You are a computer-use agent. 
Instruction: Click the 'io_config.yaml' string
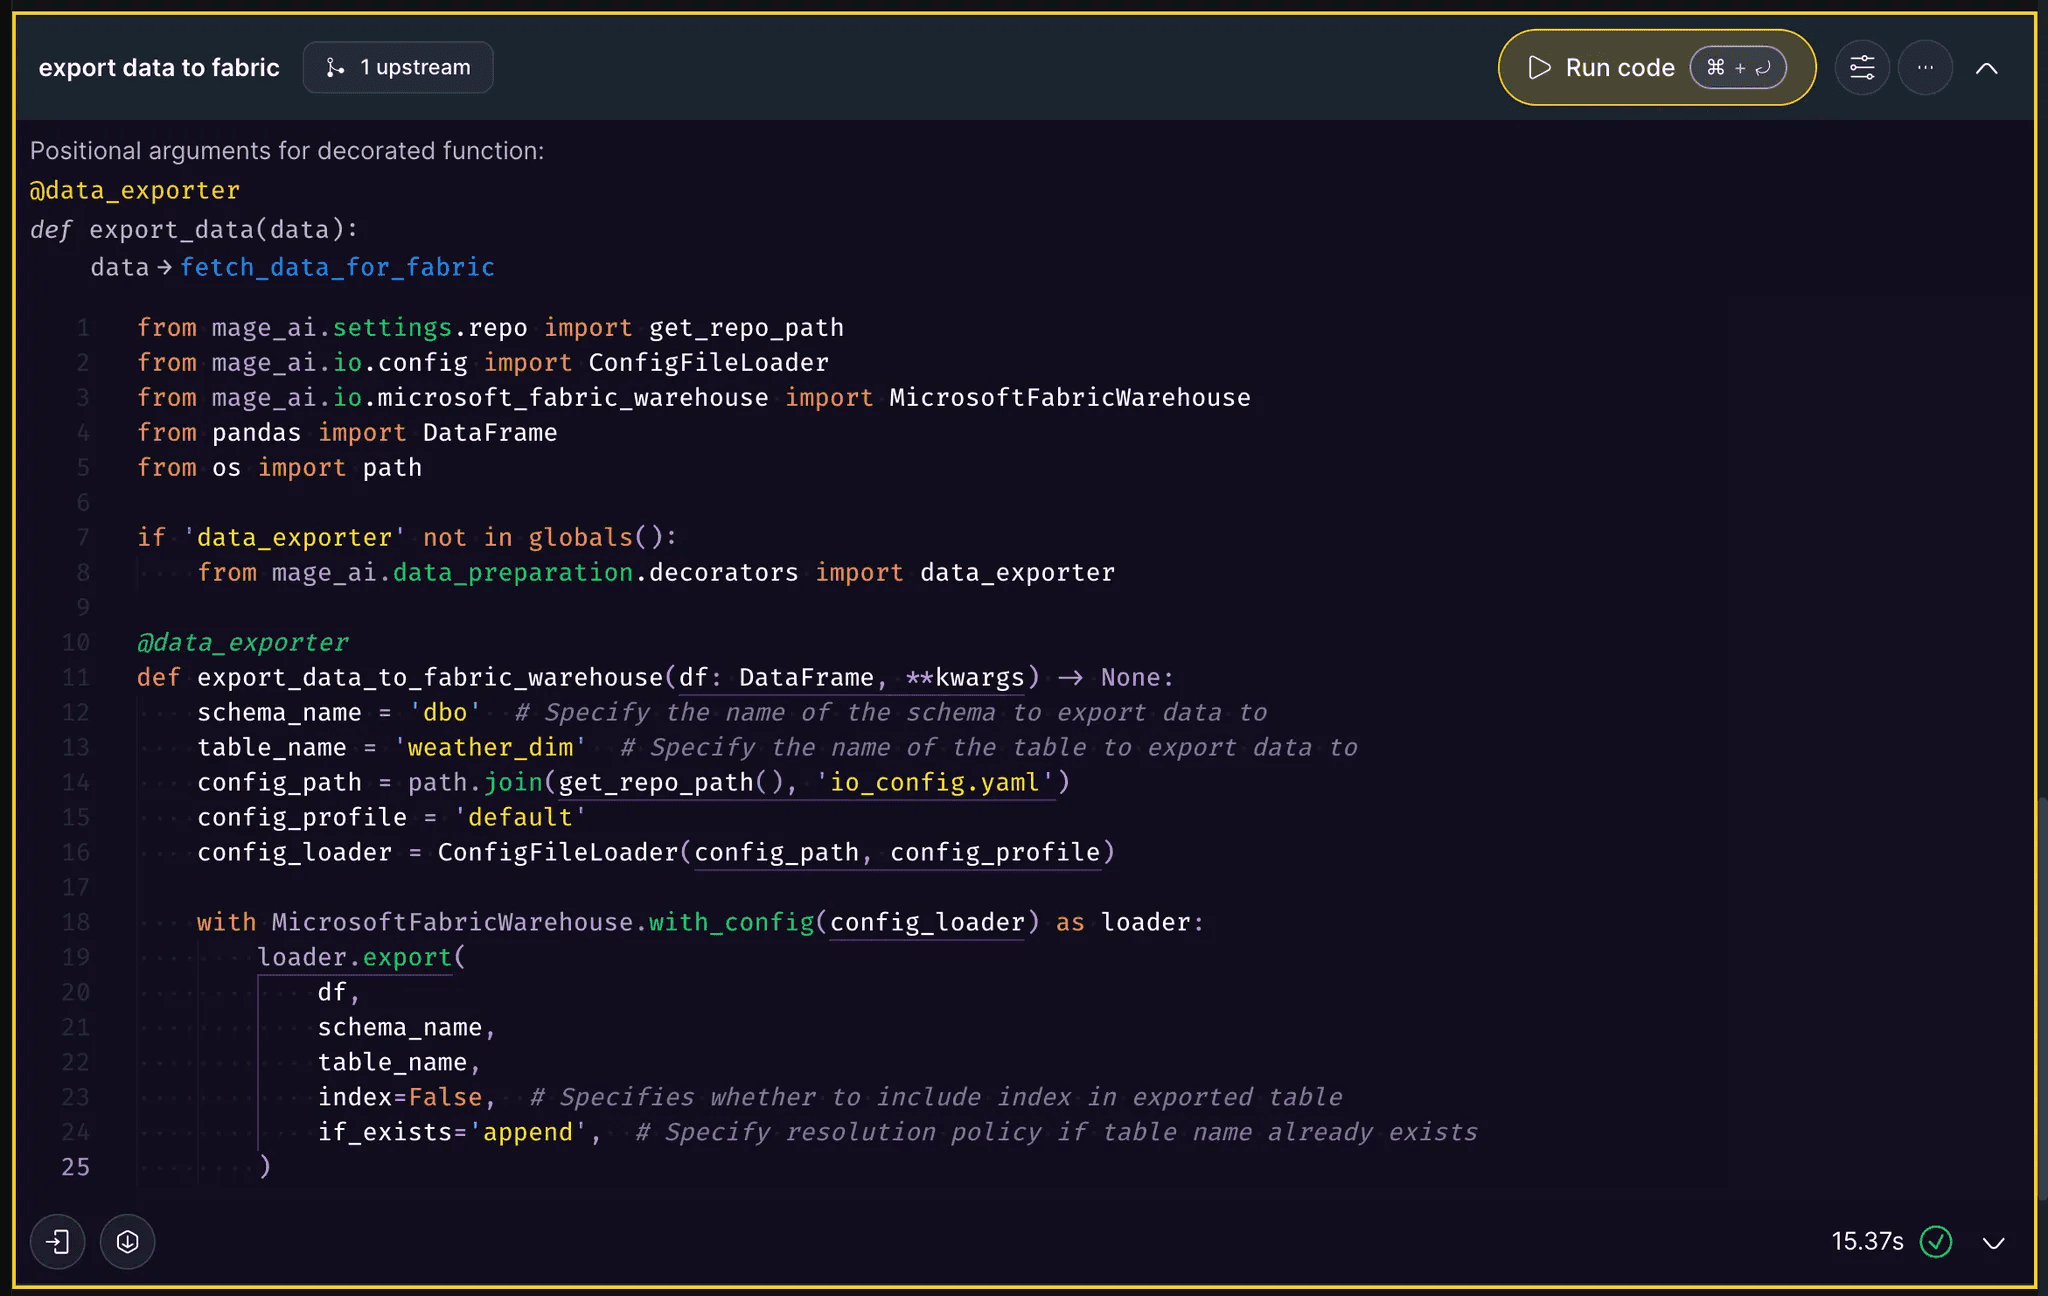[x=935, y=782]
